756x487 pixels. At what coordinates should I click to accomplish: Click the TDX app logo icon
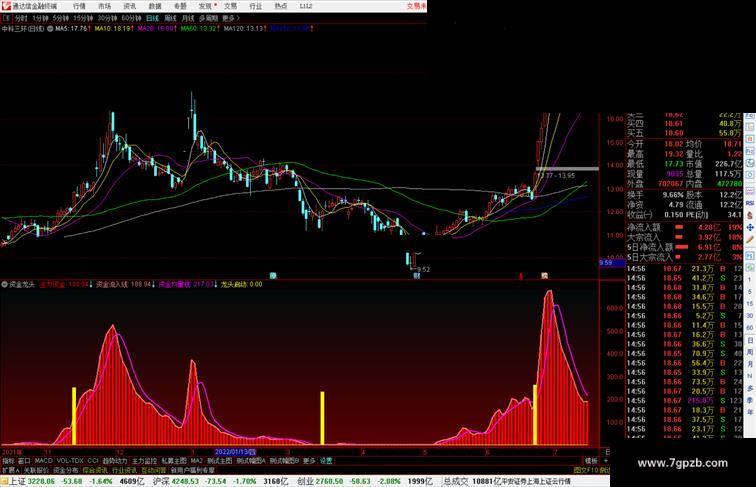pos(6,6)
